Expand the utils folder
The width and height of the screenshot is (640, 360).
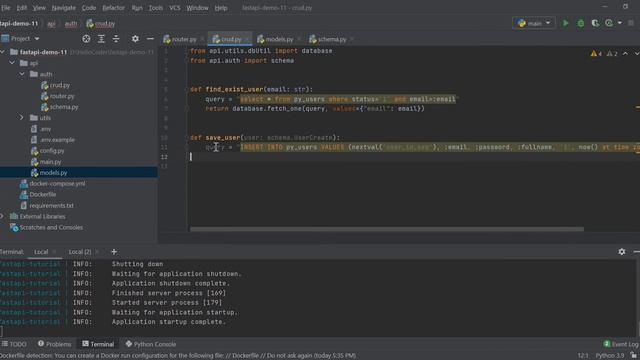point(22,118)
